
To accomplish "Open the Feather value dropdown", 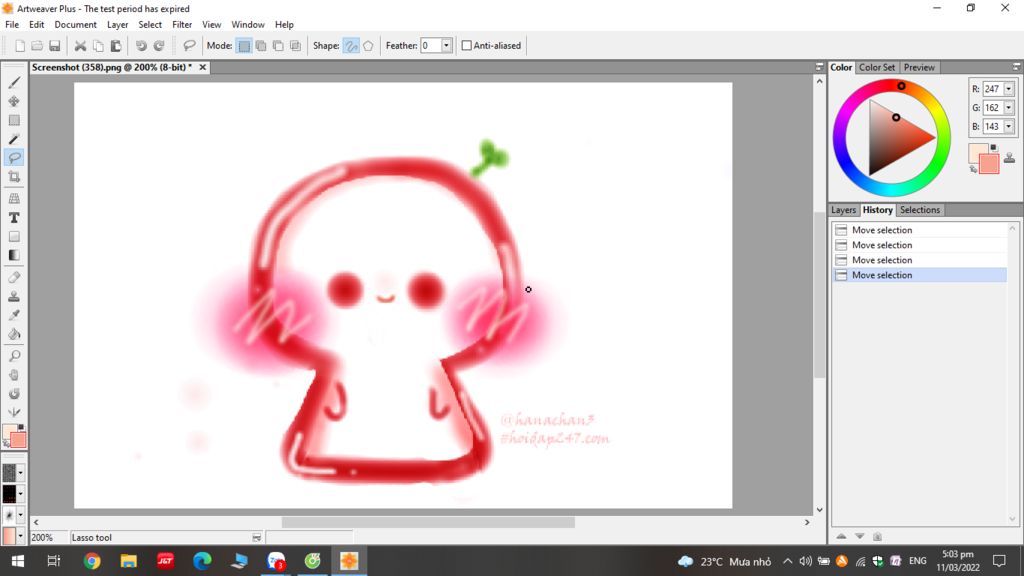I will pos(446,46).
